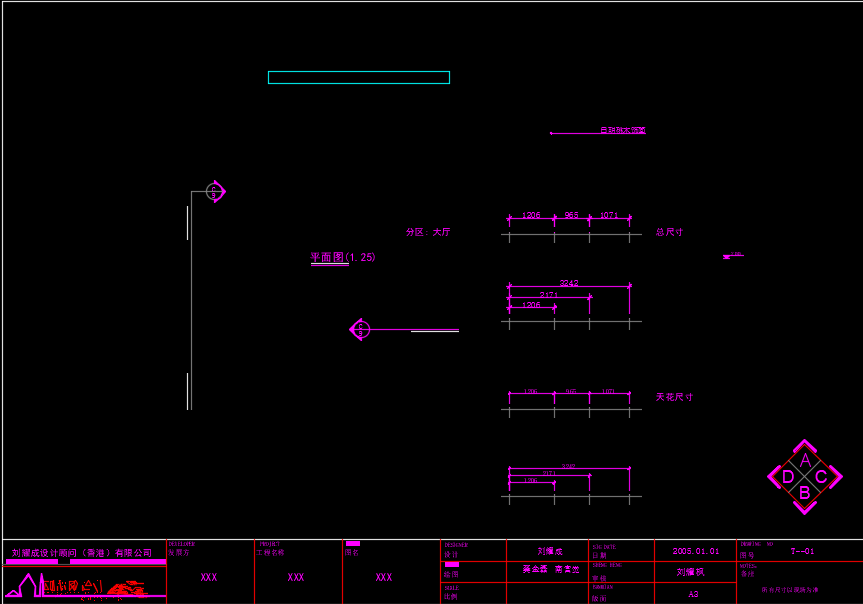Select the 分区：大厅 label
The width and height of the screenshot is (863, 604).
[428, 232]
